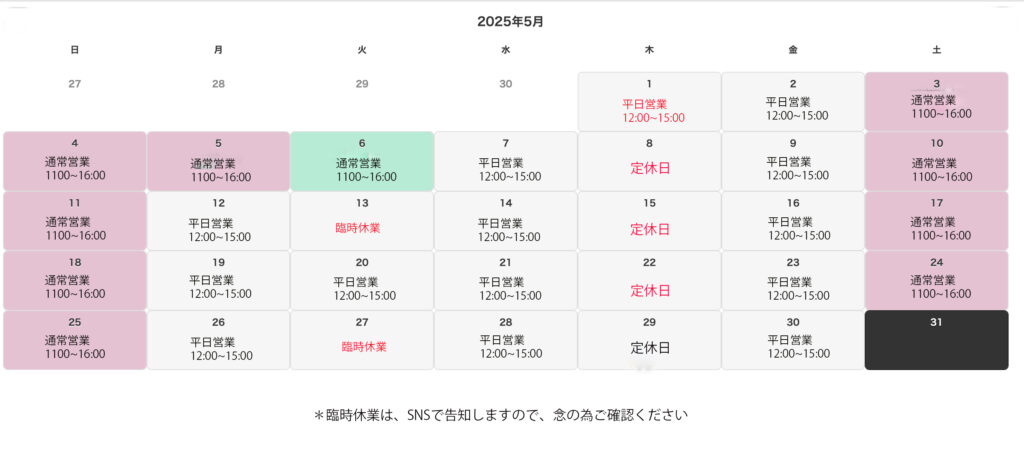Click May 1 with red 平日営業 text
1024x461 pixels.
(649, 101)
